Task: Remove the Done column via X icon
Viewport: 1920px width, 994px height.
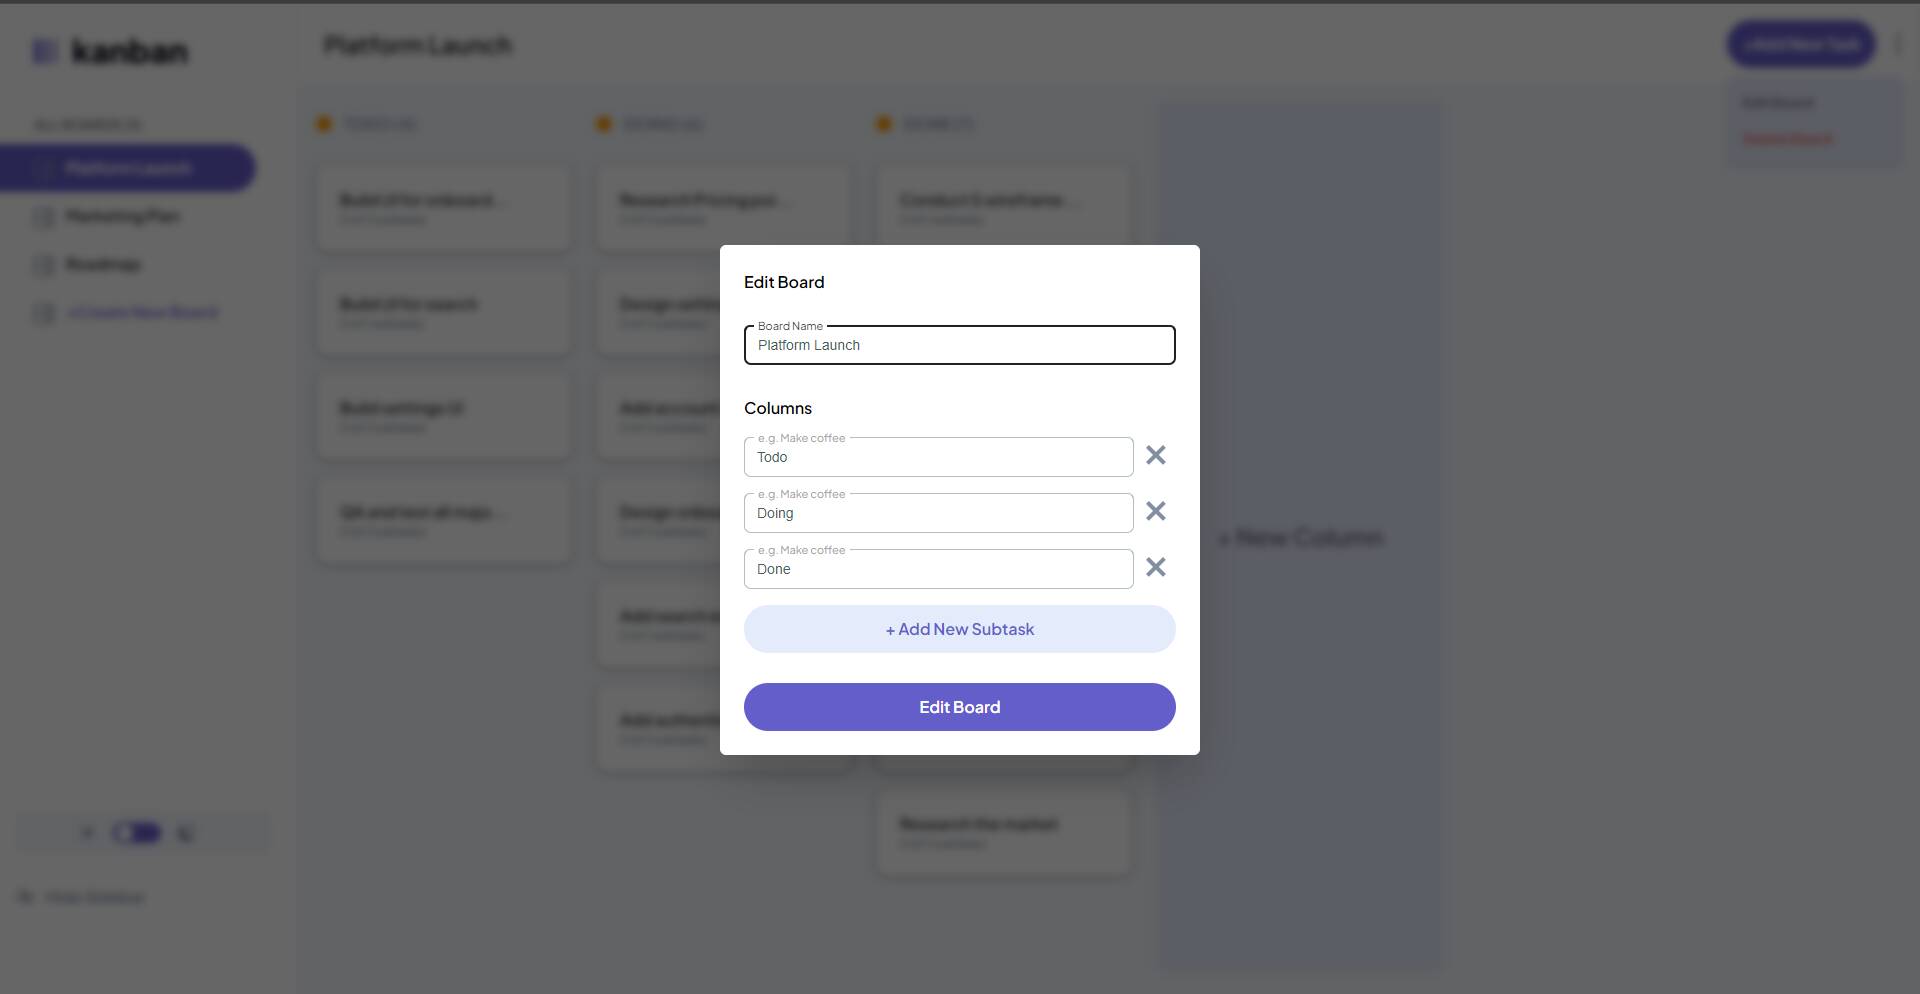Action: (x=1156, y=568)
